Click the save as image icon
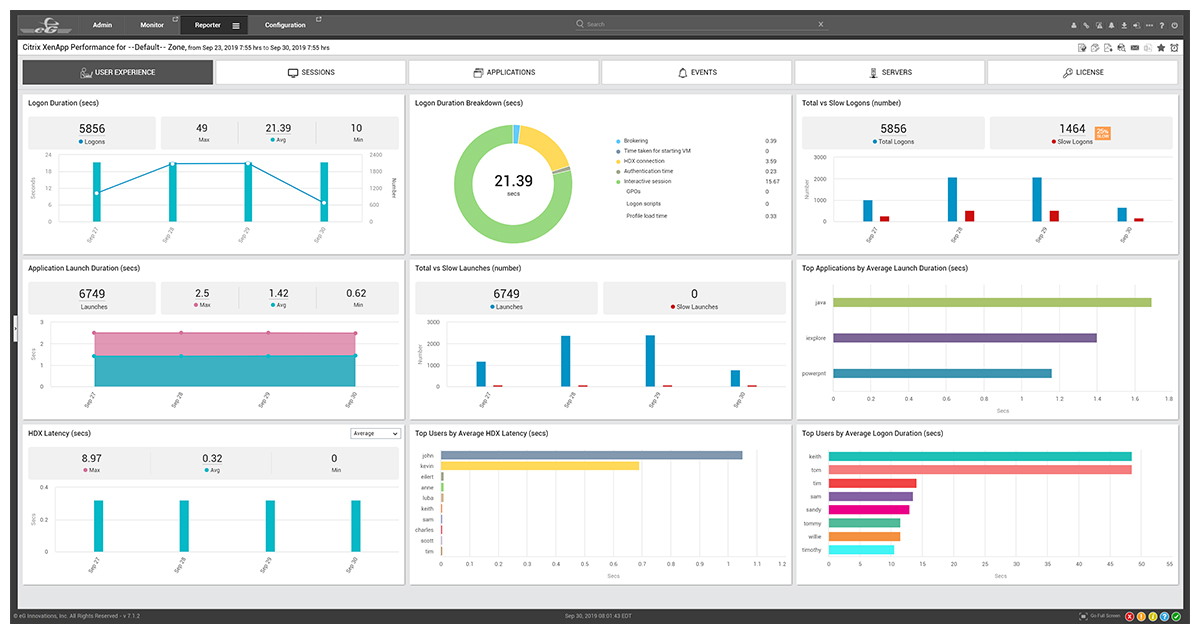This screenshot has width=1200, height=634. pos(1108,48)
